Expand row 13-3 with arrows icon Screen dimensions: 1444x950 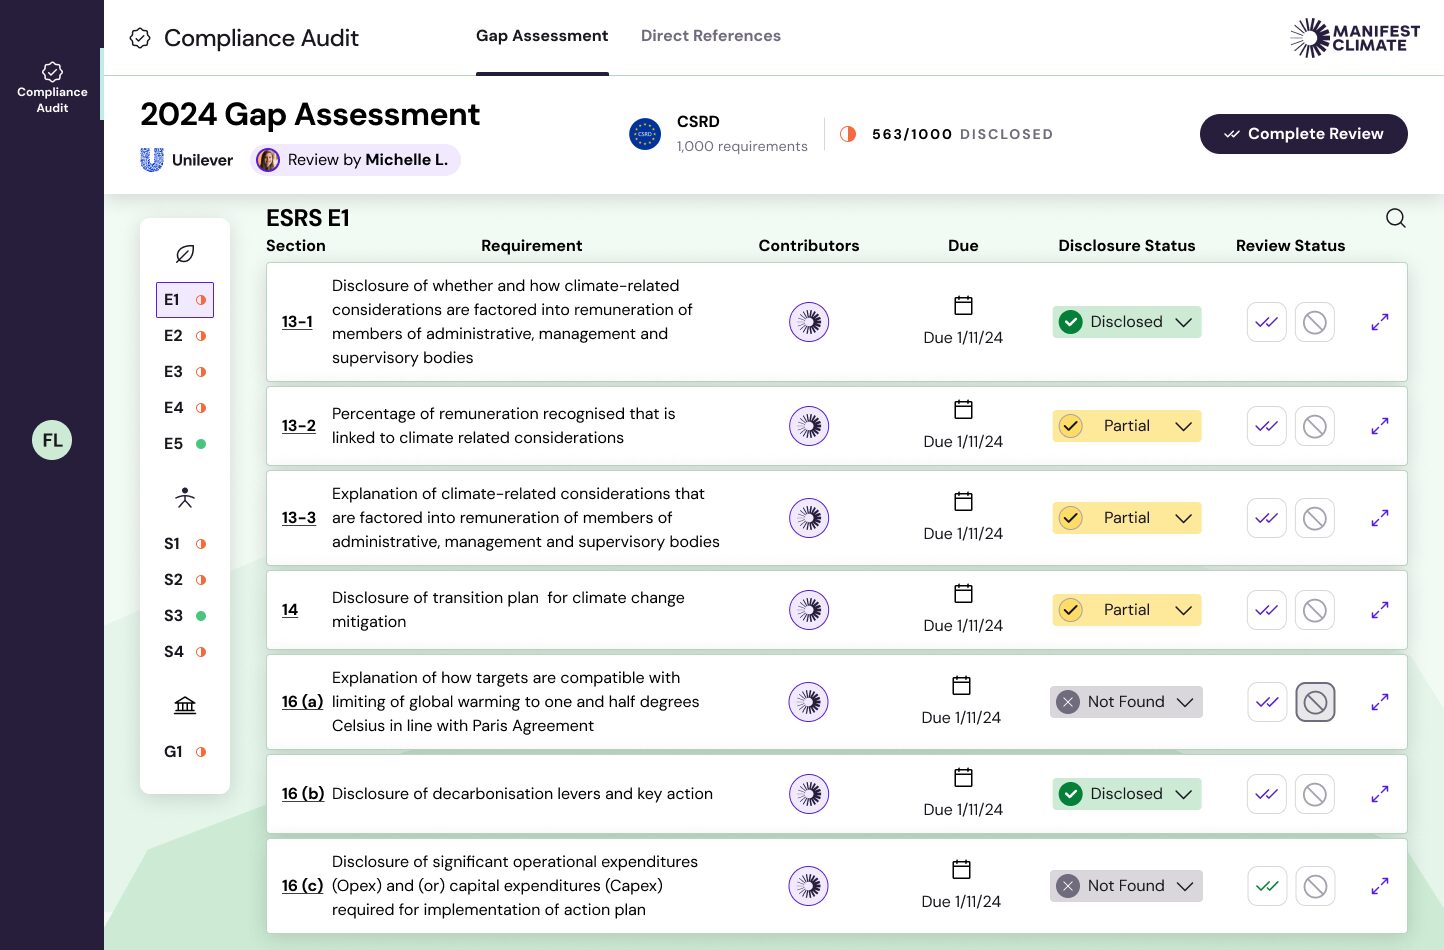1380,518
